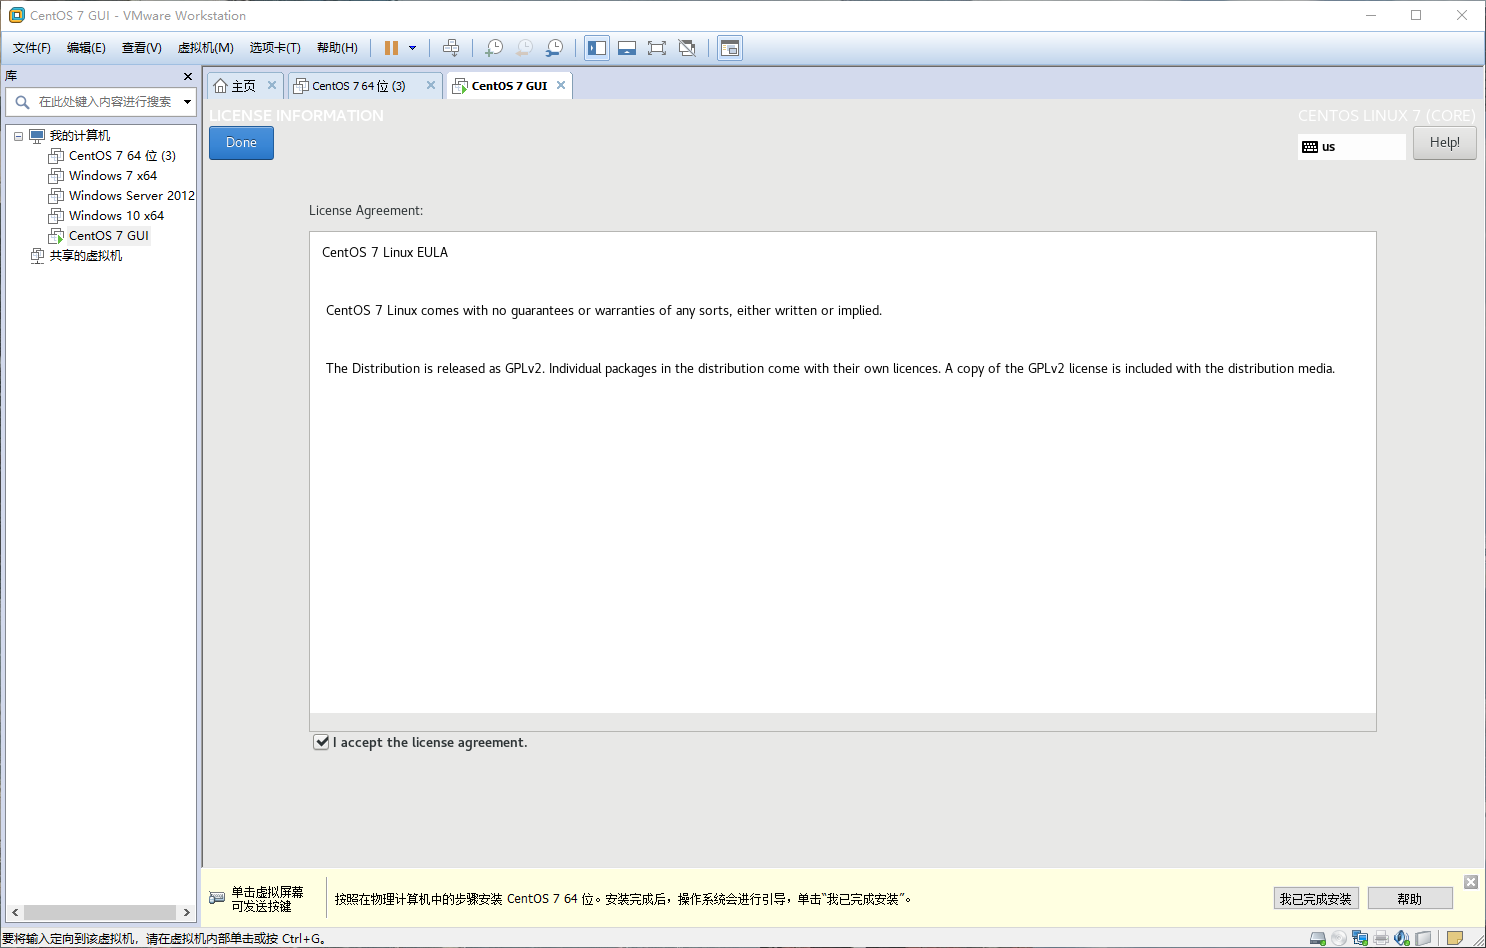Toggle the thumbnail bar view
Viewport: 1486px width, 948px height.
pyautogui.click(x=627, y=48)
